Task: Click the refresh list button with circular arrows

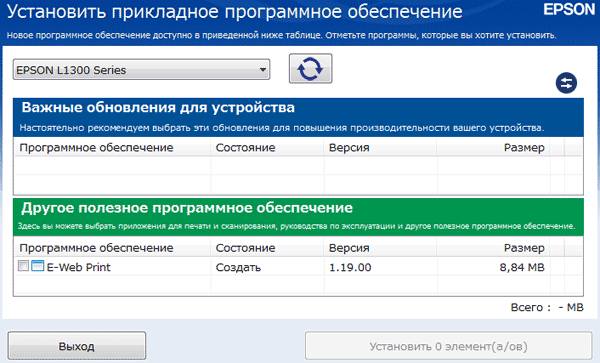Action: 310,68
